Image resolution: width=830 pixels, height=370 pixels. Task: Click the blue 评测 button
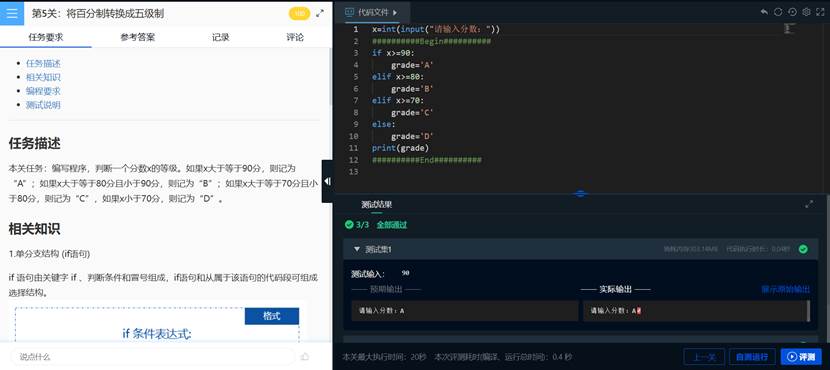801,357
